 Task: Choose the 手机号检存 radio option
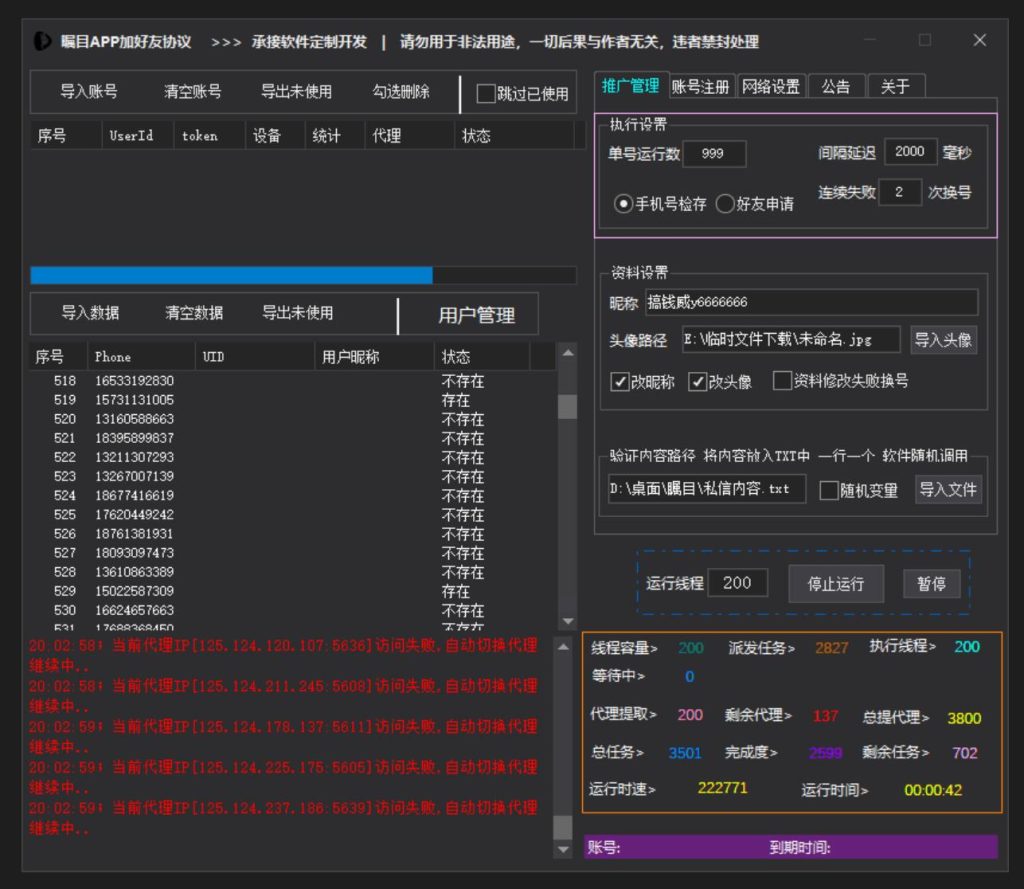(x=624, y=204)
